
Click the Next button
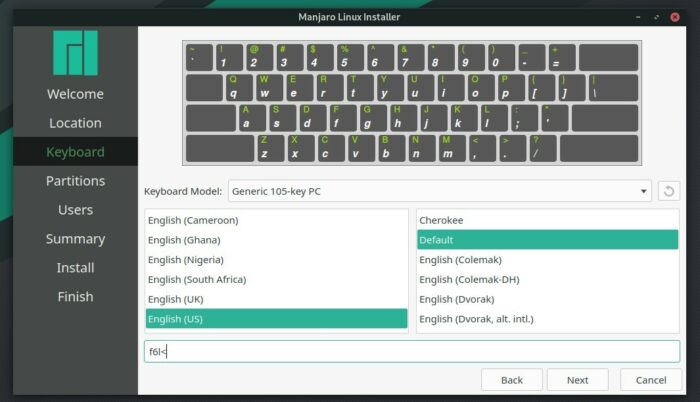click(x=577, y=380)
